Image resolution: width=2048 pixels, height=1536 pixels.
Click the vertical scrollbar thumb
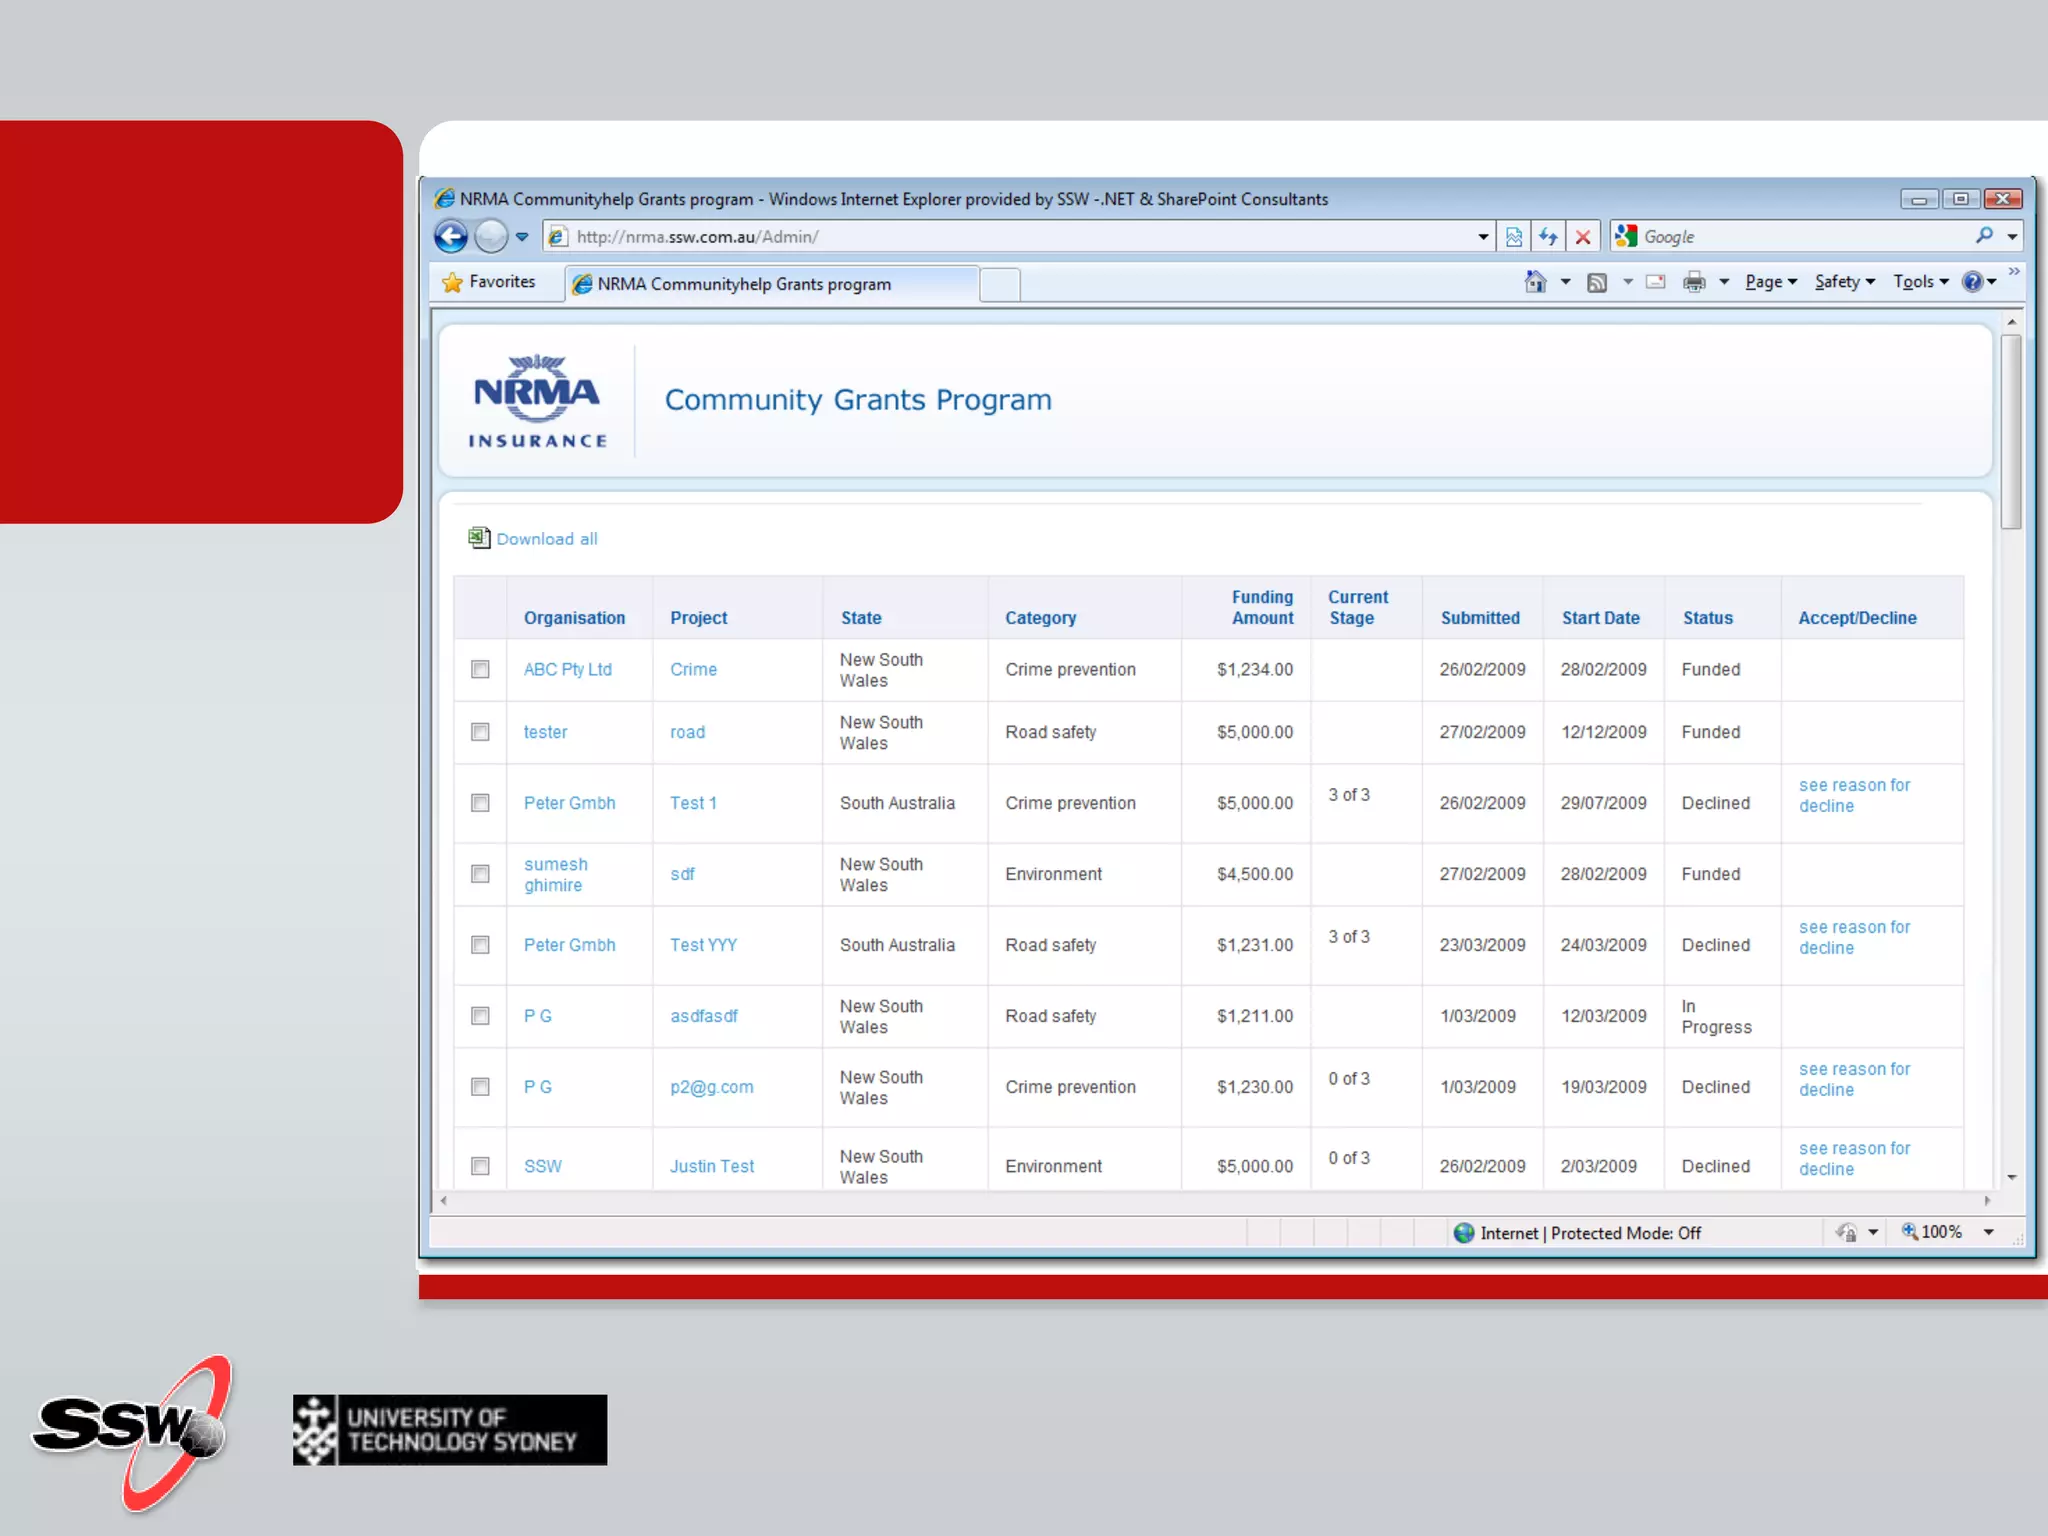coord(2011,430)
